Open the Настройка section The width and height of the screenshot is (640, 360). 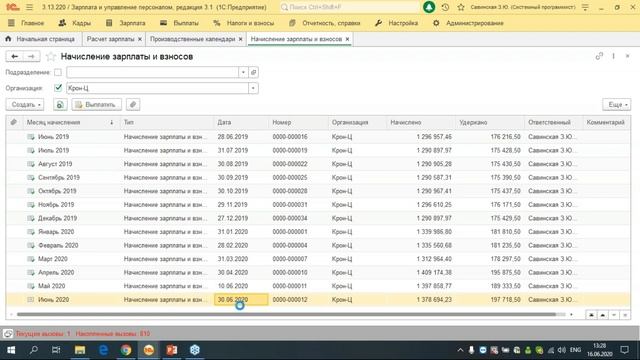tap(396, 23)
